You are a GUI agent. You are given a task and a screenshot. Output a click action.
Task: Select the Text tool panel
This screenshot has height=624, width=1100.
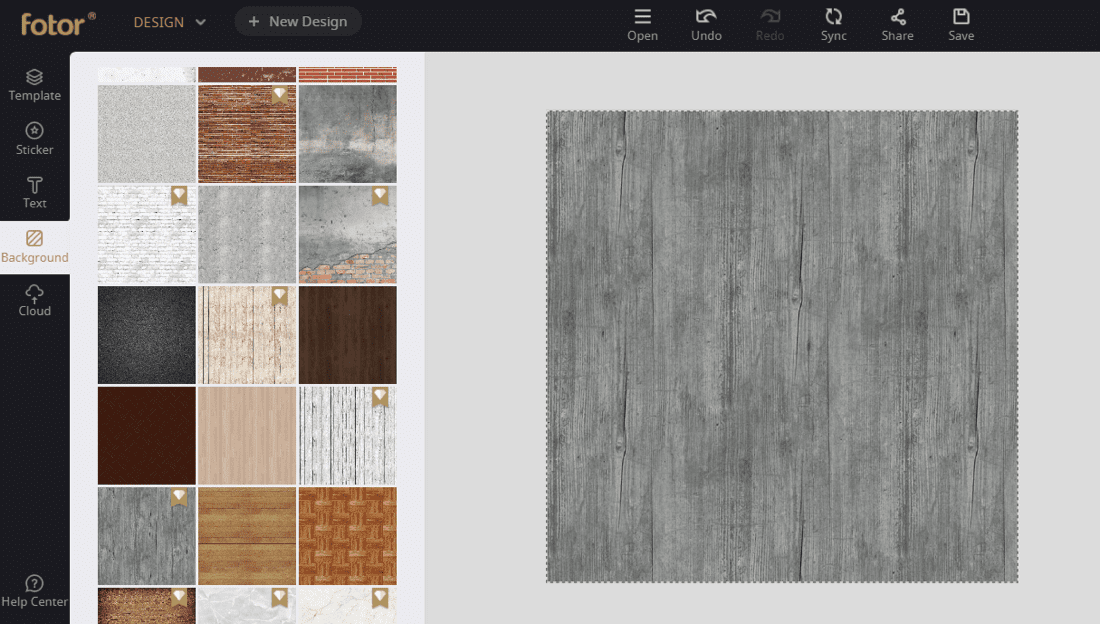[34, 193]
